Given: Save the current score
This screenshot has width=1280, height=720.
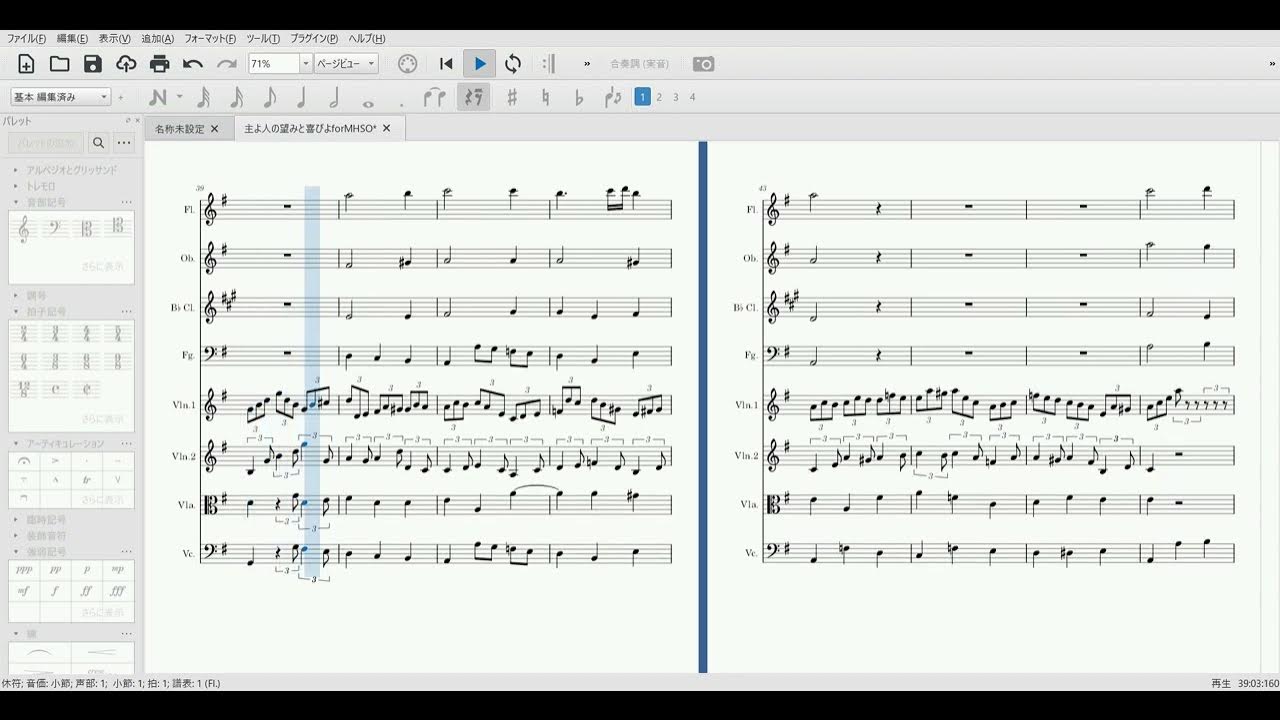Looking at the screenshot, I should coord(93,64).
